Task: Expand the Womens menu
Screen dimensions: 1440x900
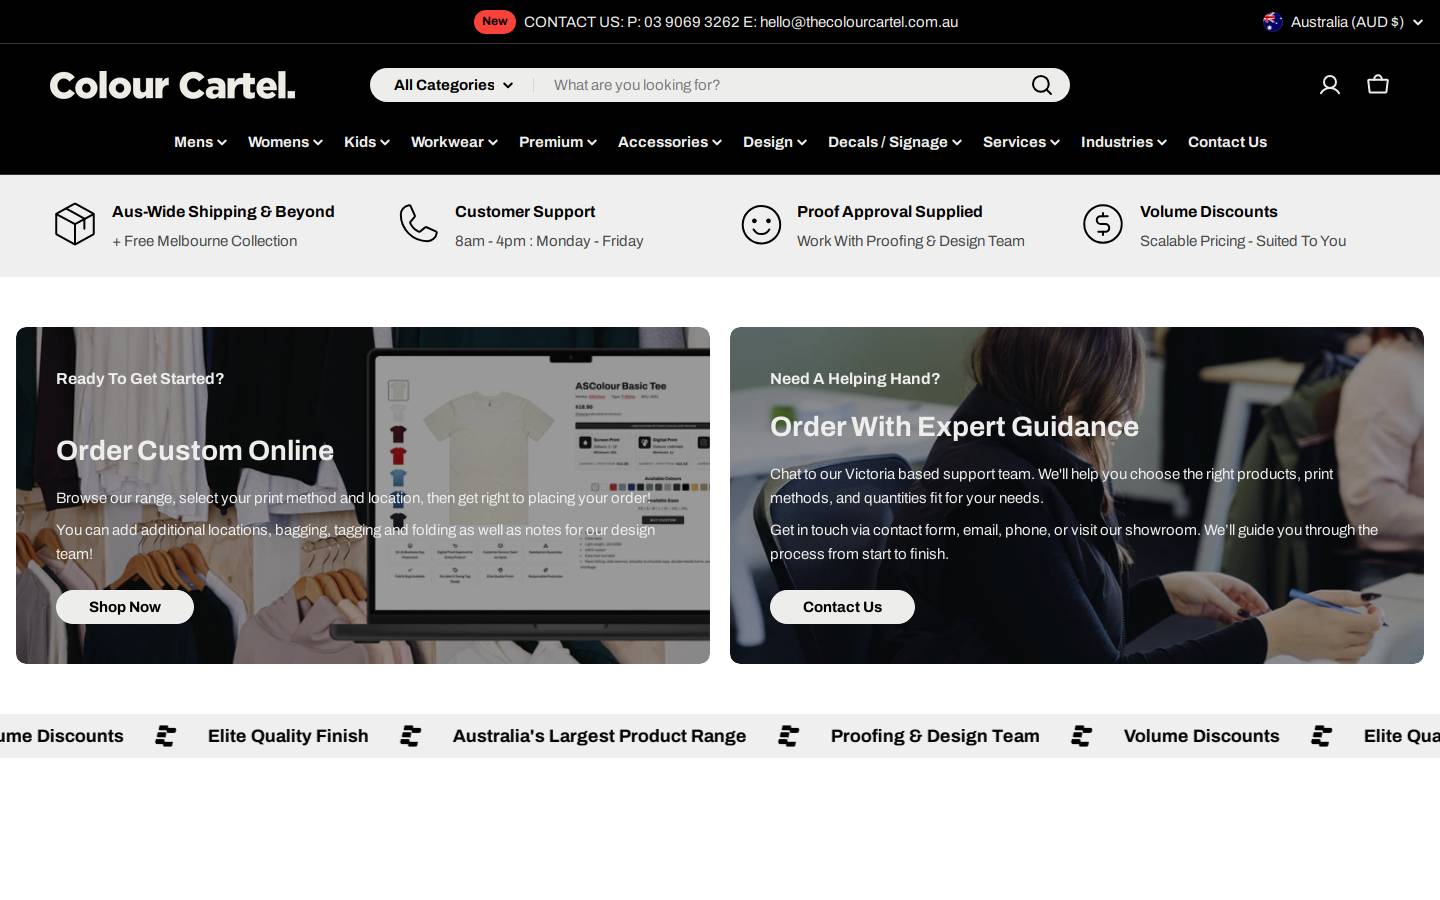Action: point(285,142)
